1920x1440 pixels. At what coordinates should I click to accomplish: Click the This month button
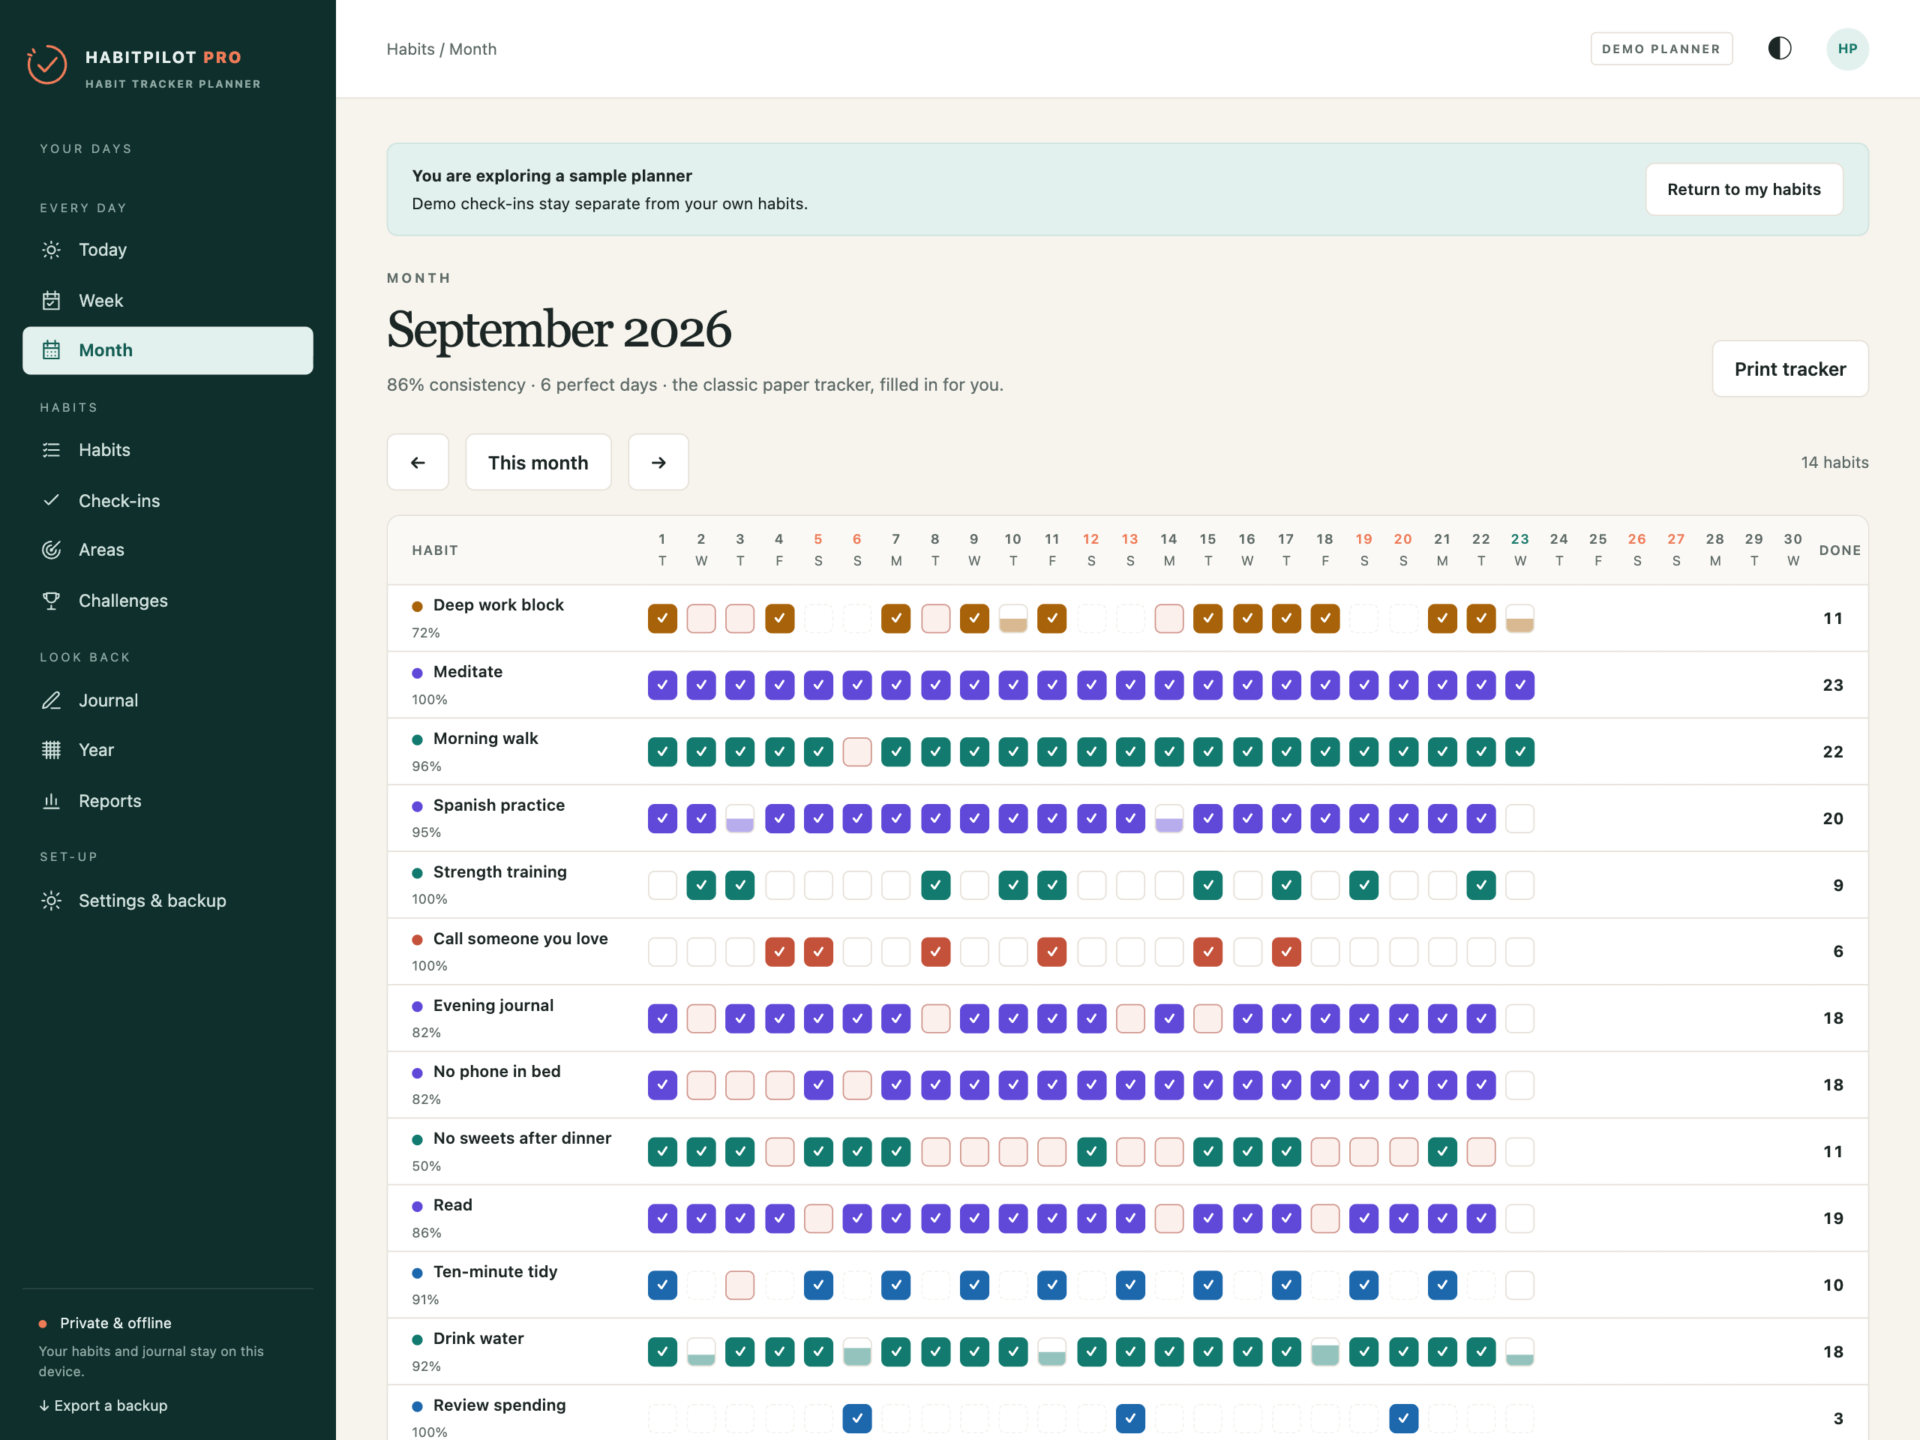pyautogui.click(x=538, y=462)
